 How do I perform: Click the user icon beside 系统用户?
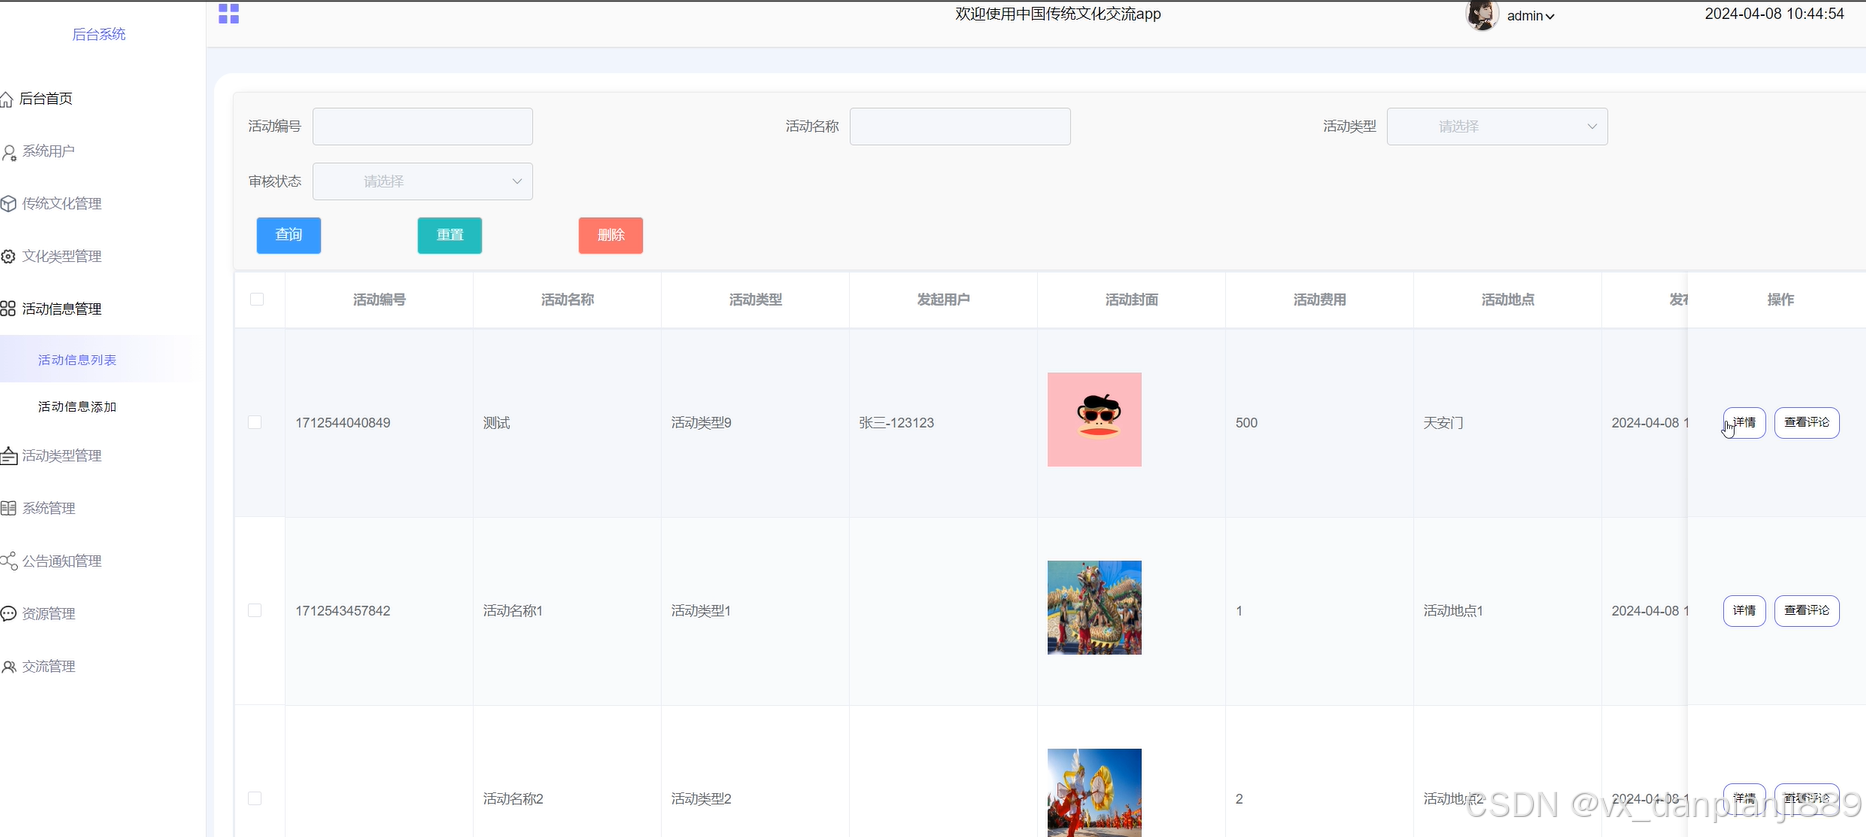tap(9, 152)
